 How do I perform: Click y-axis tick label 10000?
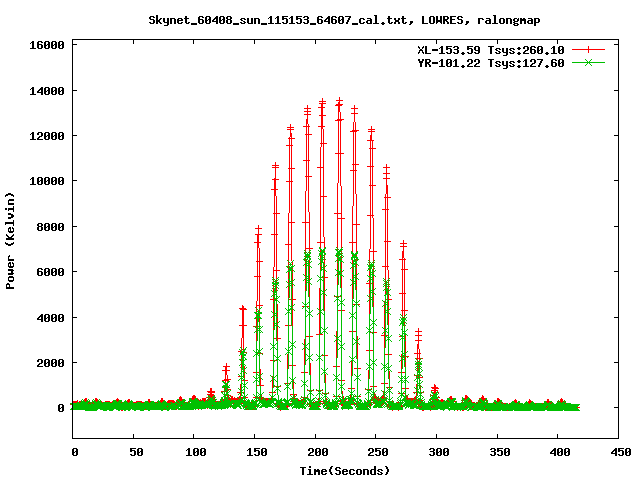pyautogui.click(x=47, y=181)
